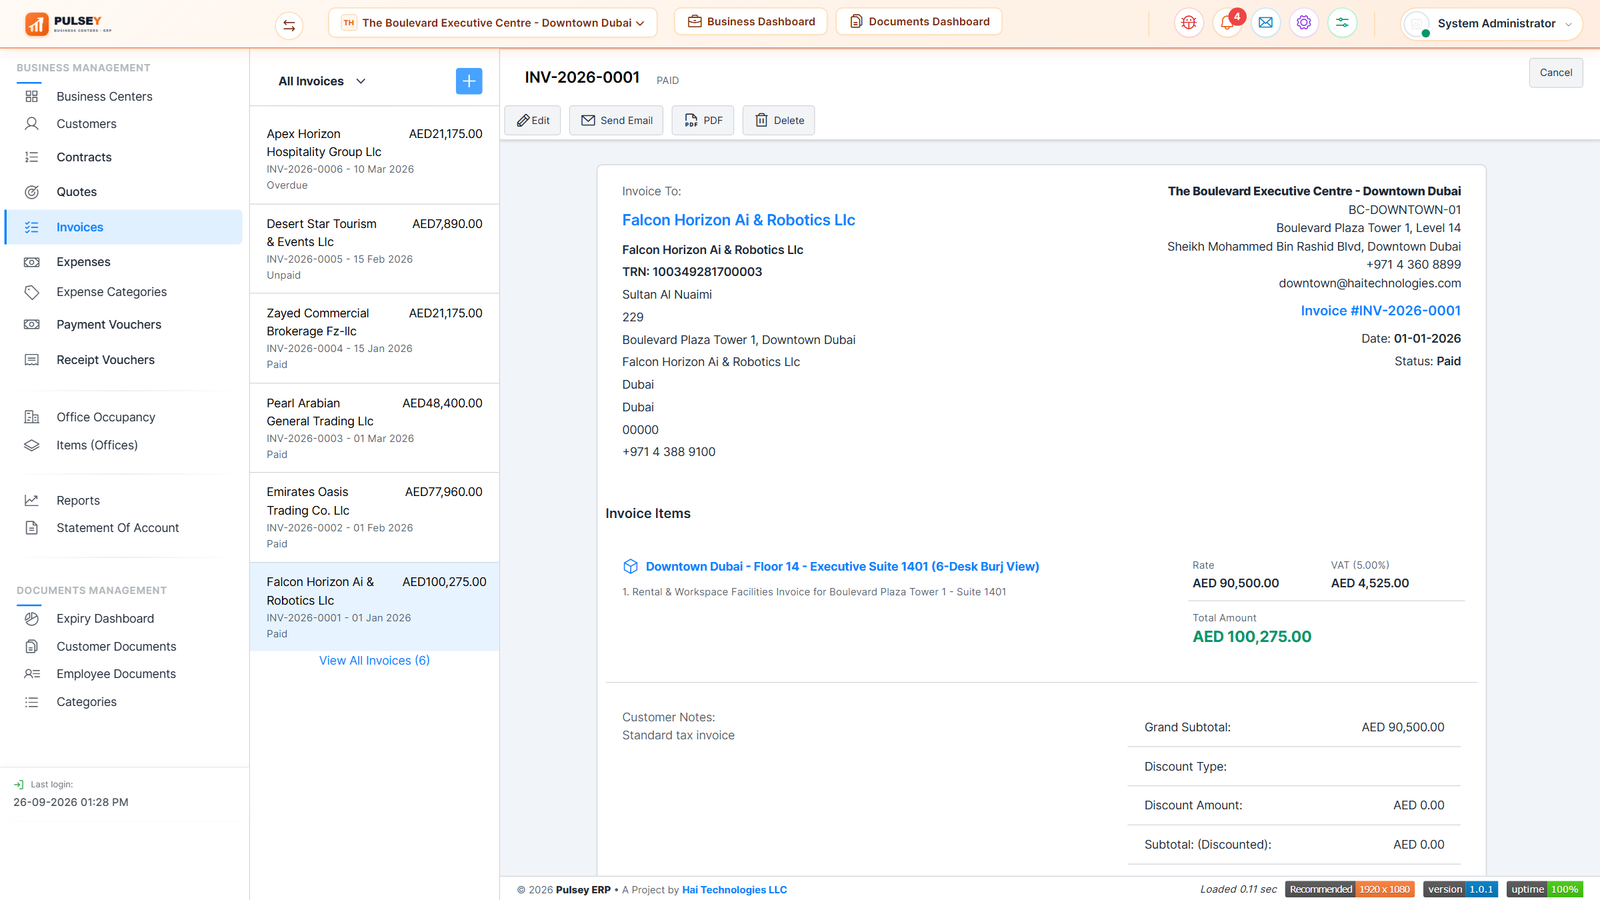Click the Office Occupancy building icon
Viewport: 1600px width, 900px height.
[x=32, y=417]
